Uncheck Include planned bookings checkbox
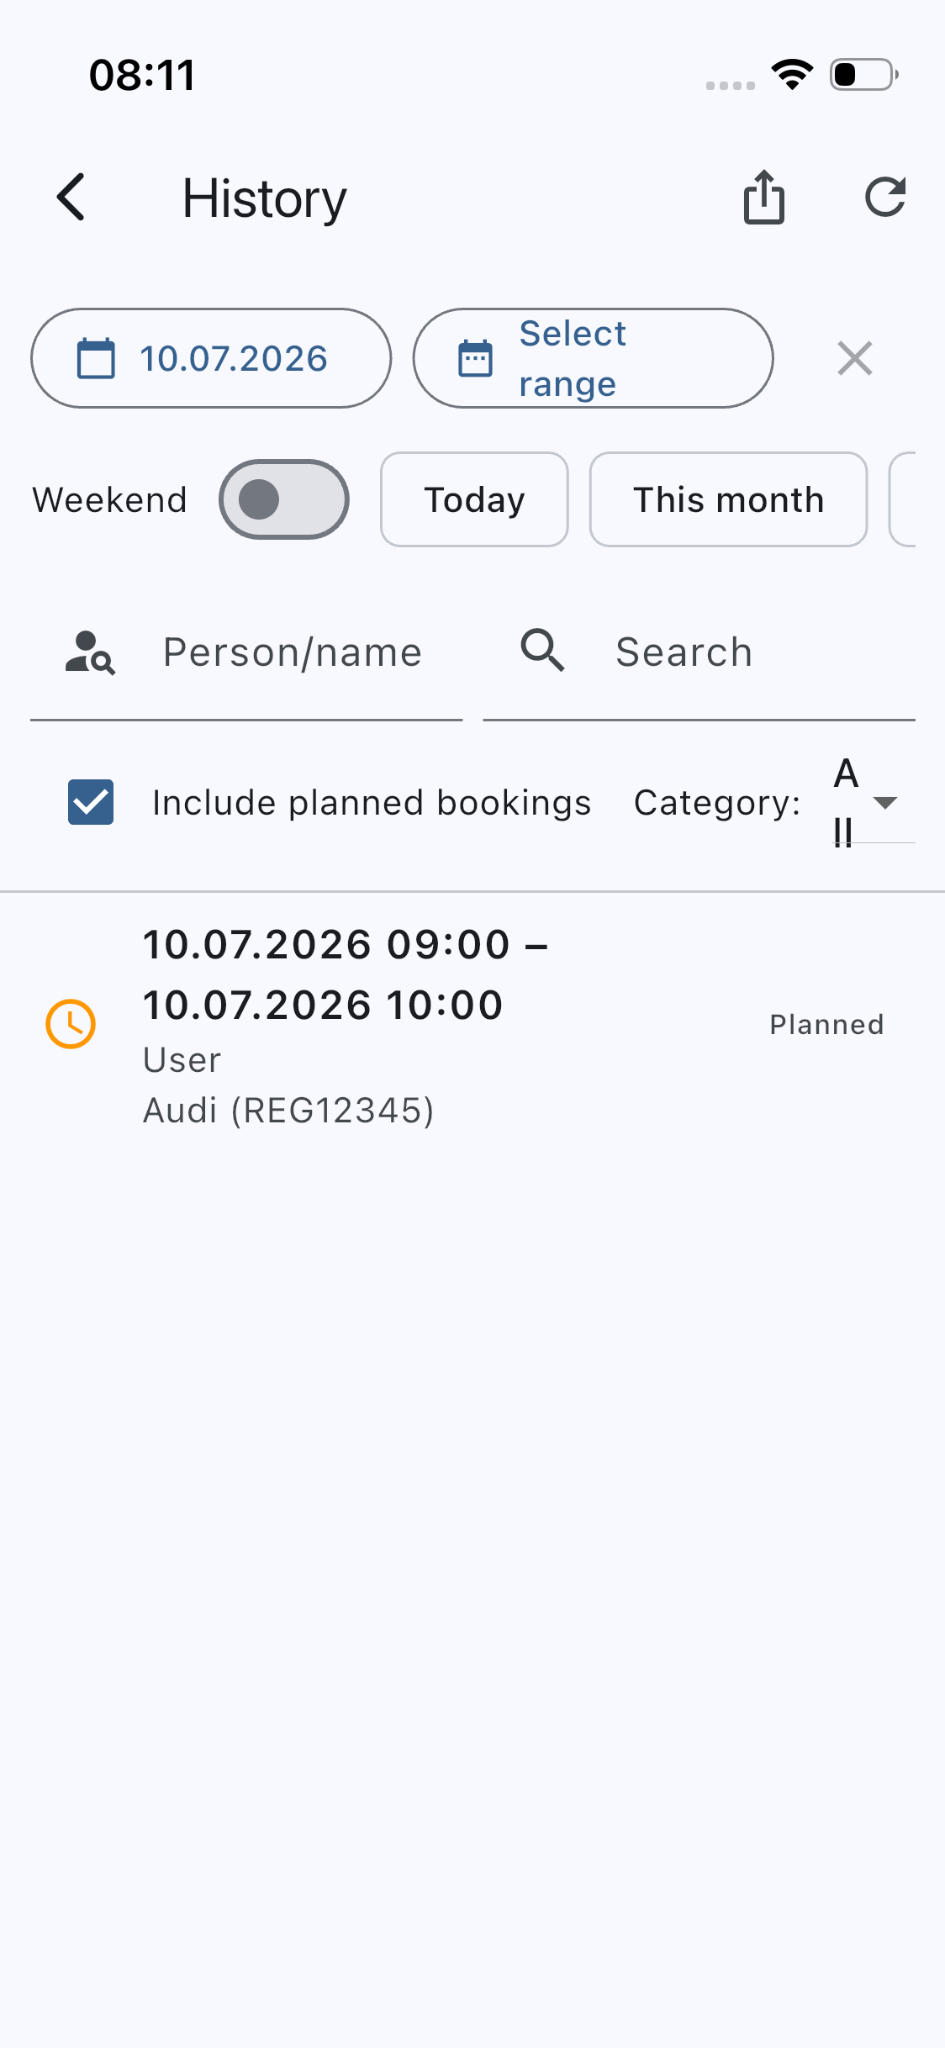Screen dimensions: 945x2048 click(x=91, y=802)
